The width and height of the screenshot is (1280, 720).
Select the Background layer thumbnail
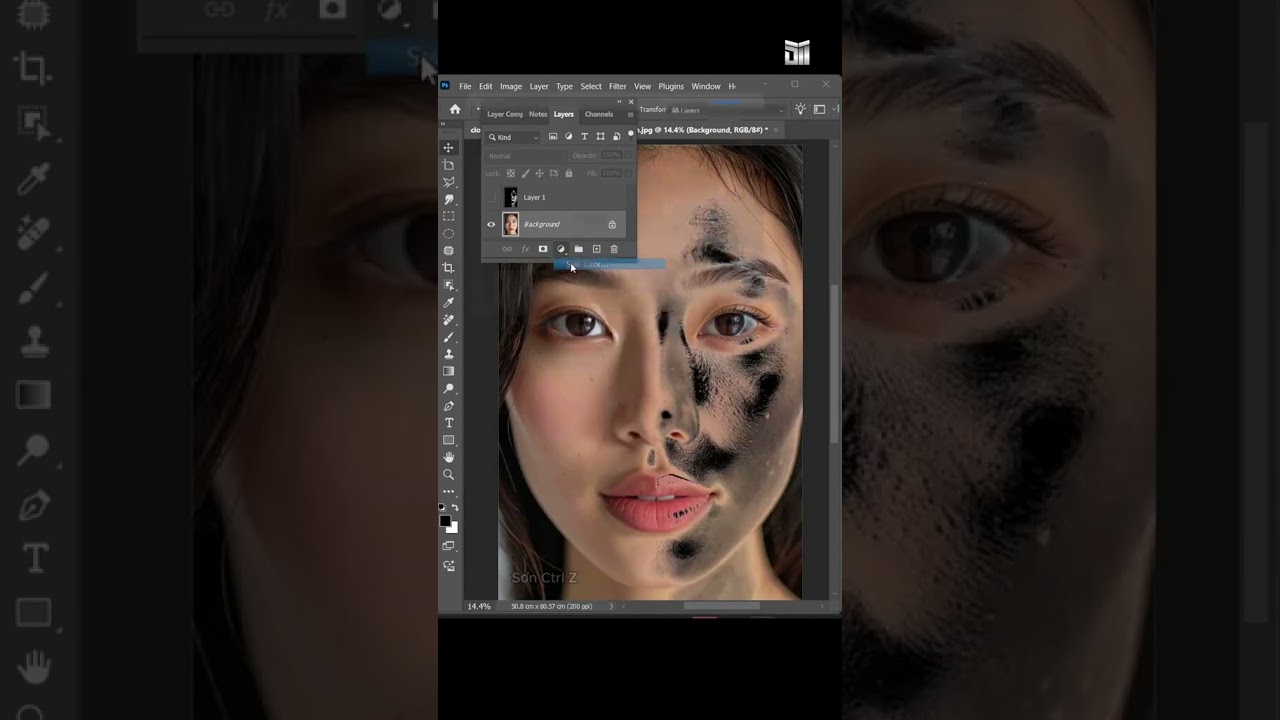(511, 224)
